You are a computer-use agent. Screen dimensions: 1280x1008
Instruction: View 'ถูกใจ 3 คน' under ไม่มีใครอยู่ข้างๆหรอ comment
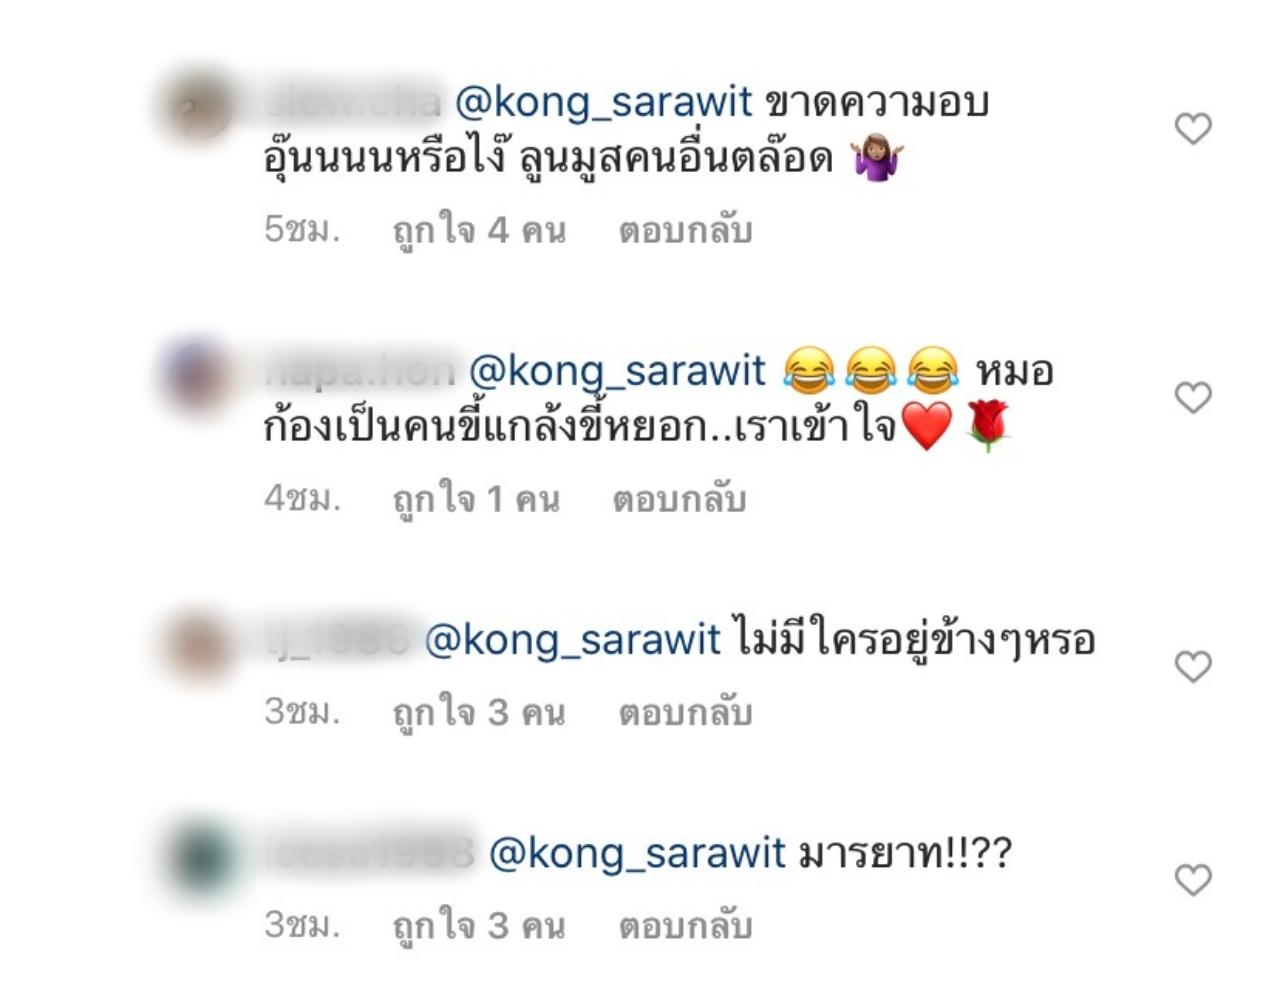click(x=479, y=713)
